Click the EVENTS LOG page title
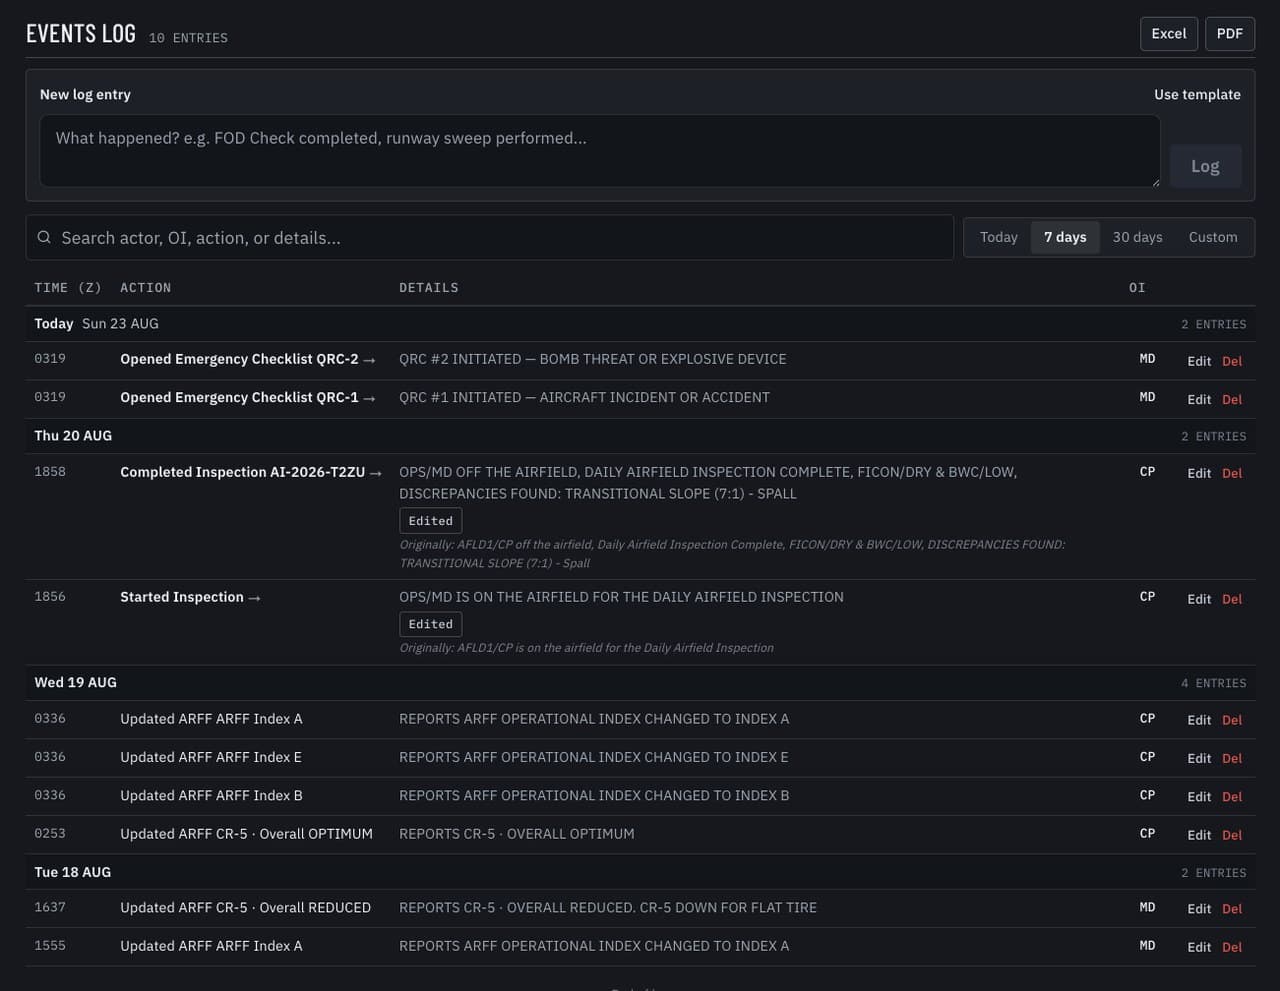Screen dimensions: 1280x991 tap(81, 33)
